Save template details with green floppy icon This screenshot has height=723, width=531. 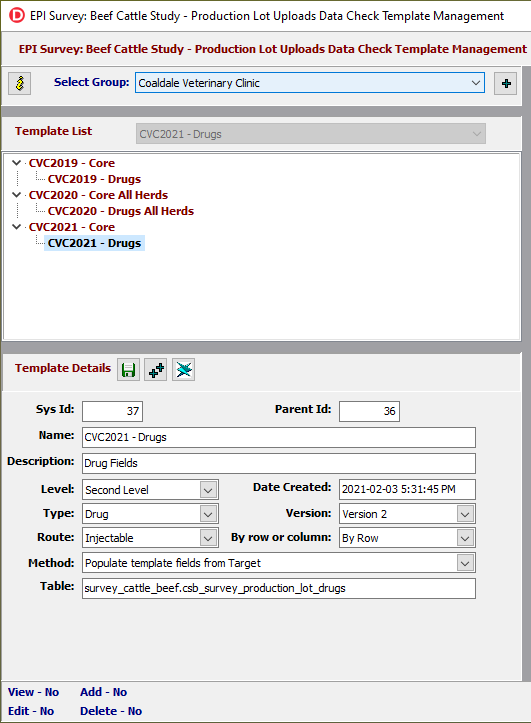[128, 370]
